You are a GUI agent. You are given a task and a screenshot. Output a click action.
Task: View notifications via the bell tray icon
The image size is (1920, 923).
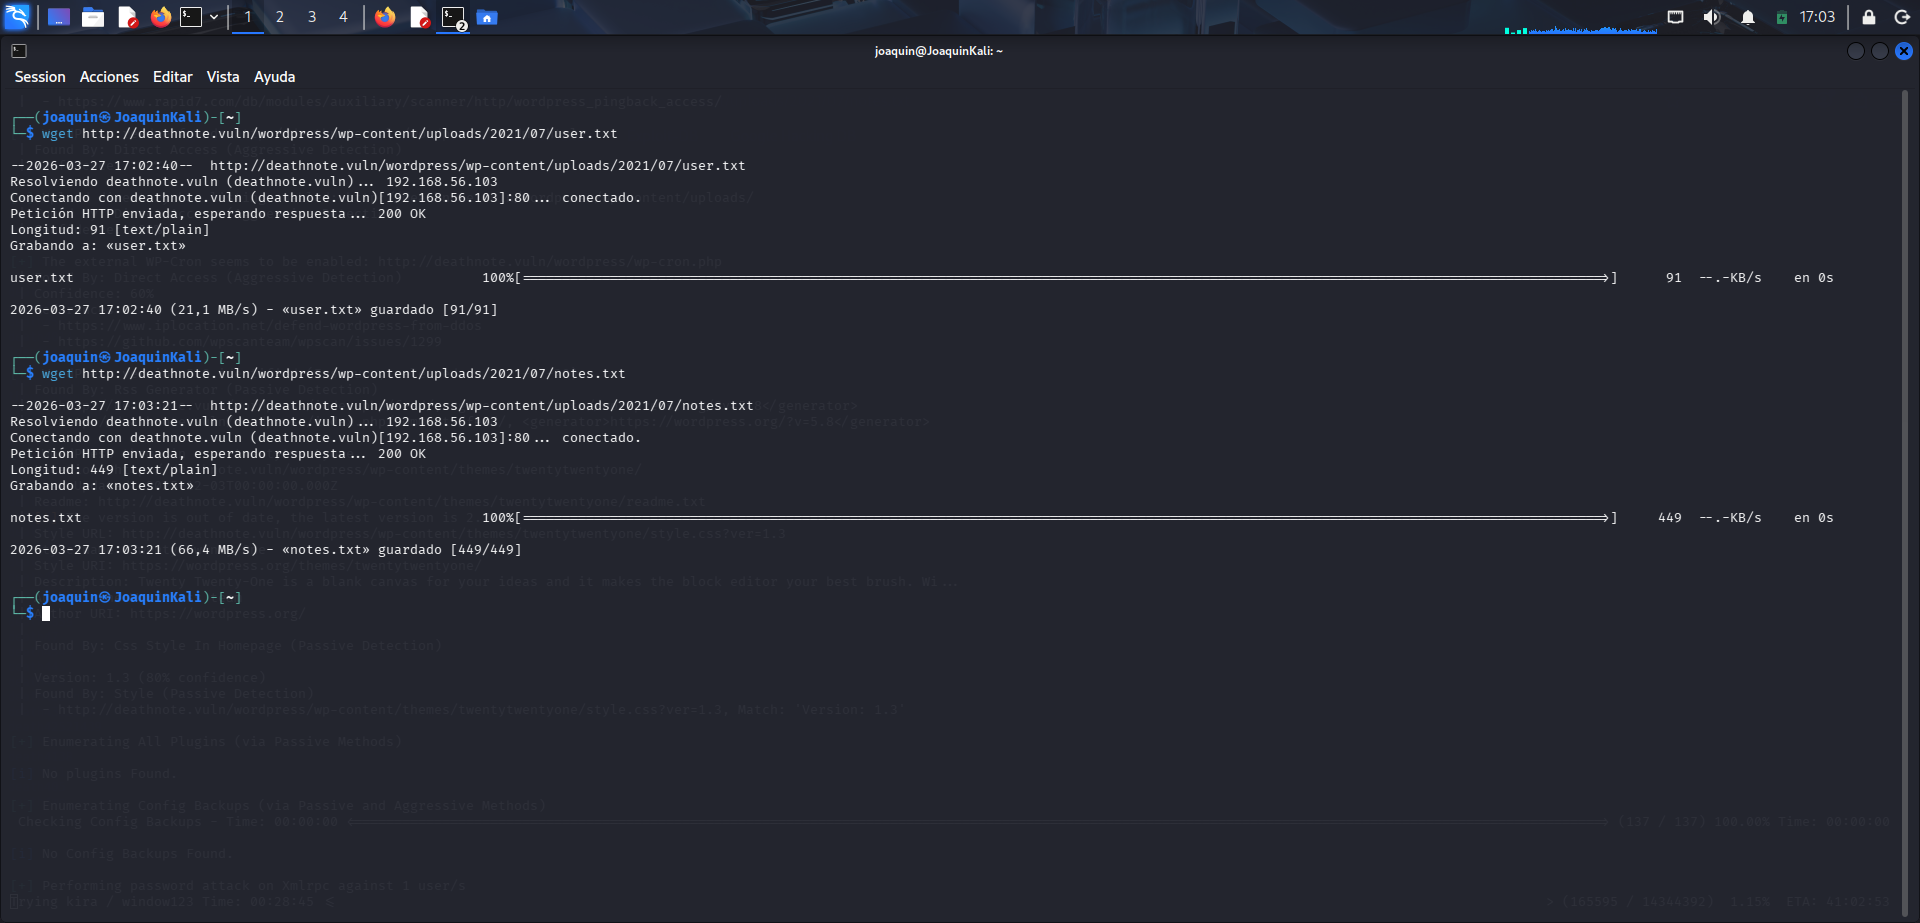(1748, 16)
